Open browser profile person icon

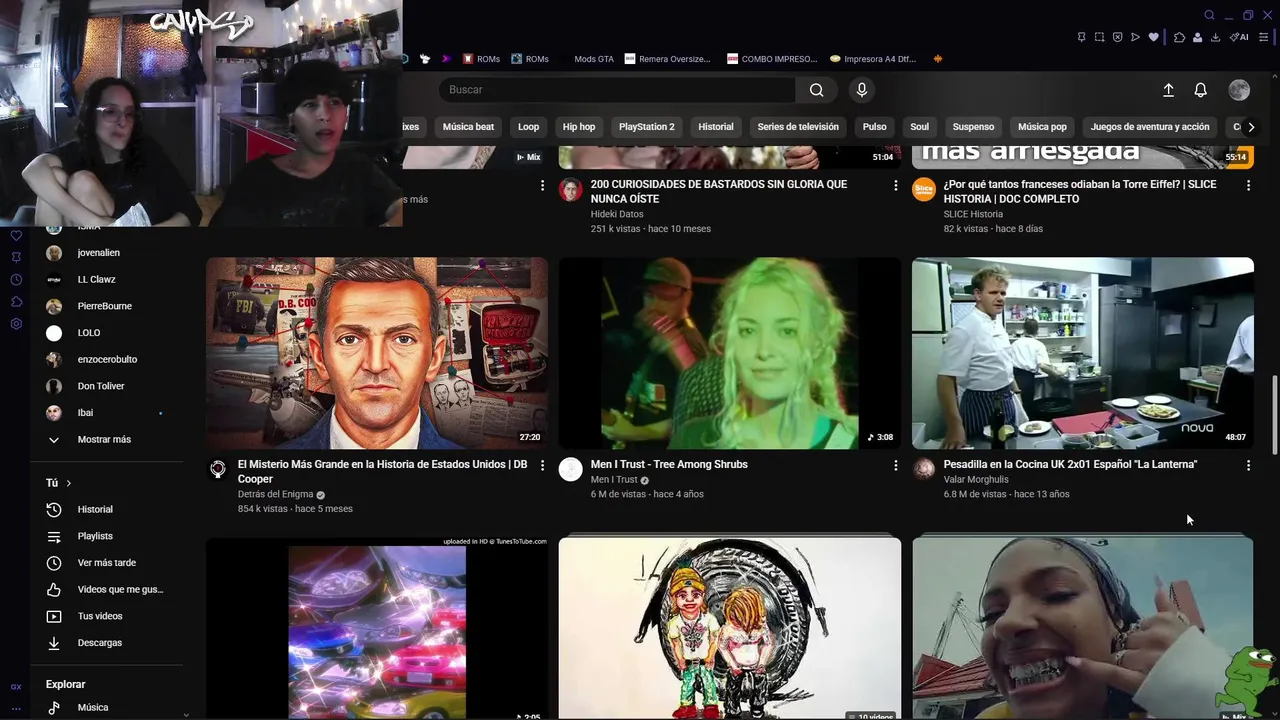tap(1198, 37)
